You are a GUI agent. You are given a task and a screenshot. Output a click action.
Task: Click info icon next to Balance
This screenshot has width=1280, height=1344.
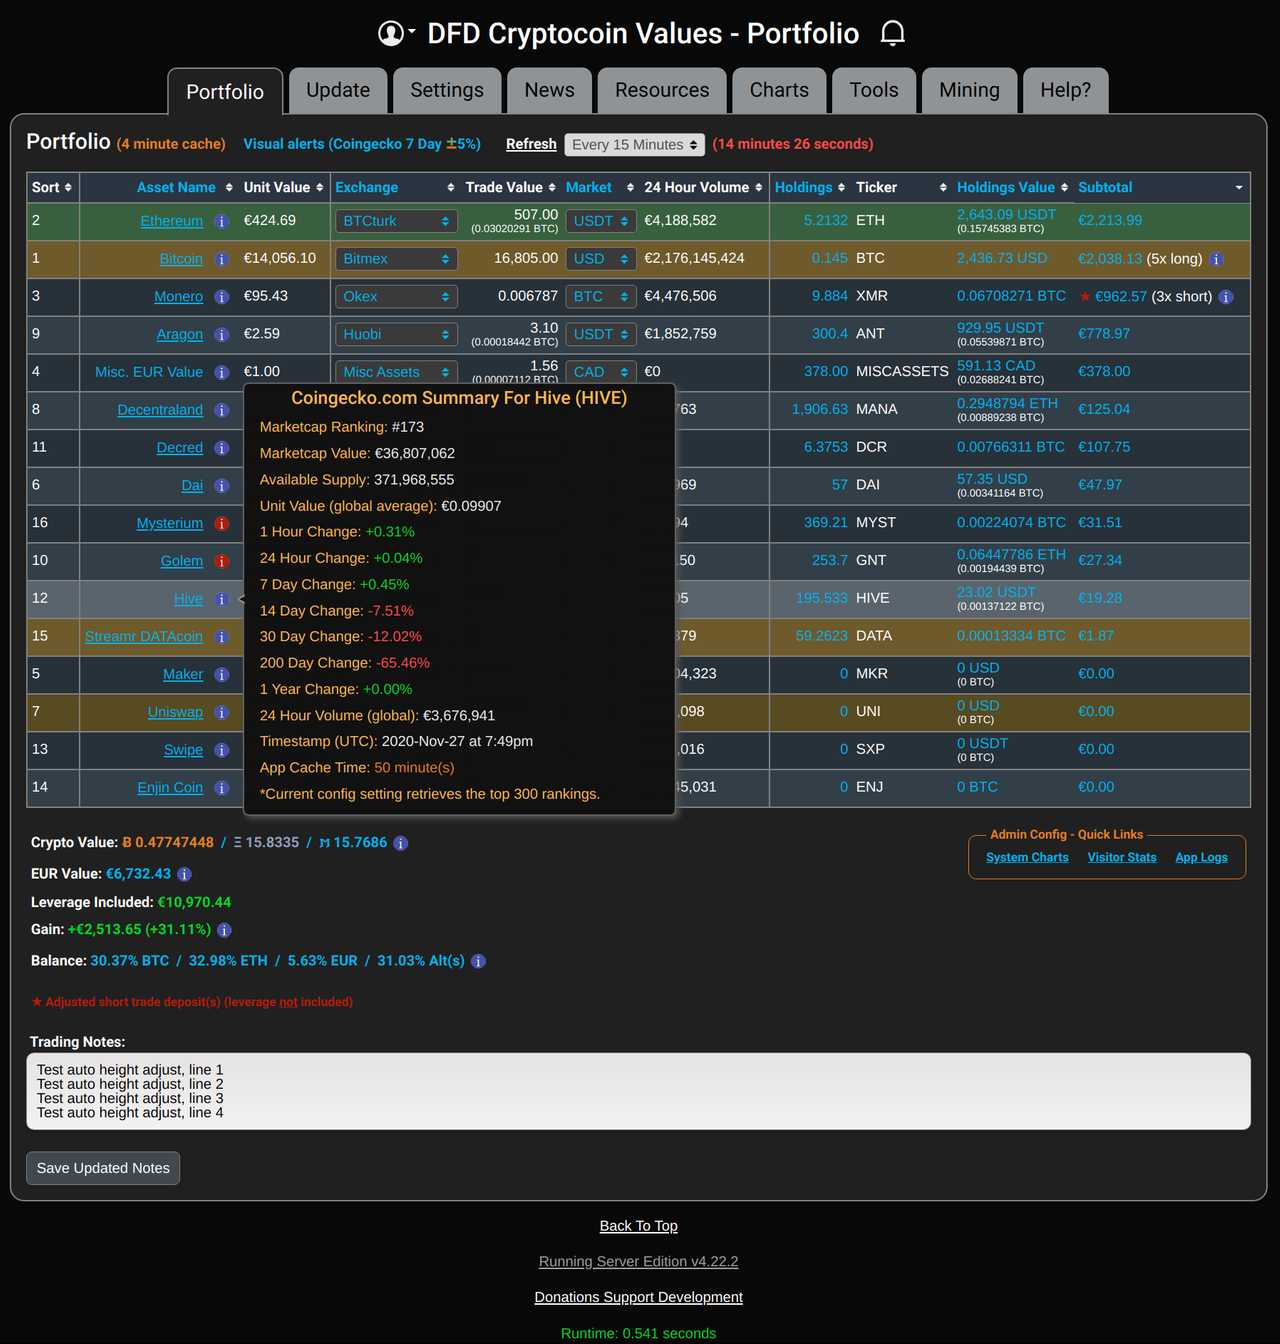pyautogui.click(x=478, y=961)
